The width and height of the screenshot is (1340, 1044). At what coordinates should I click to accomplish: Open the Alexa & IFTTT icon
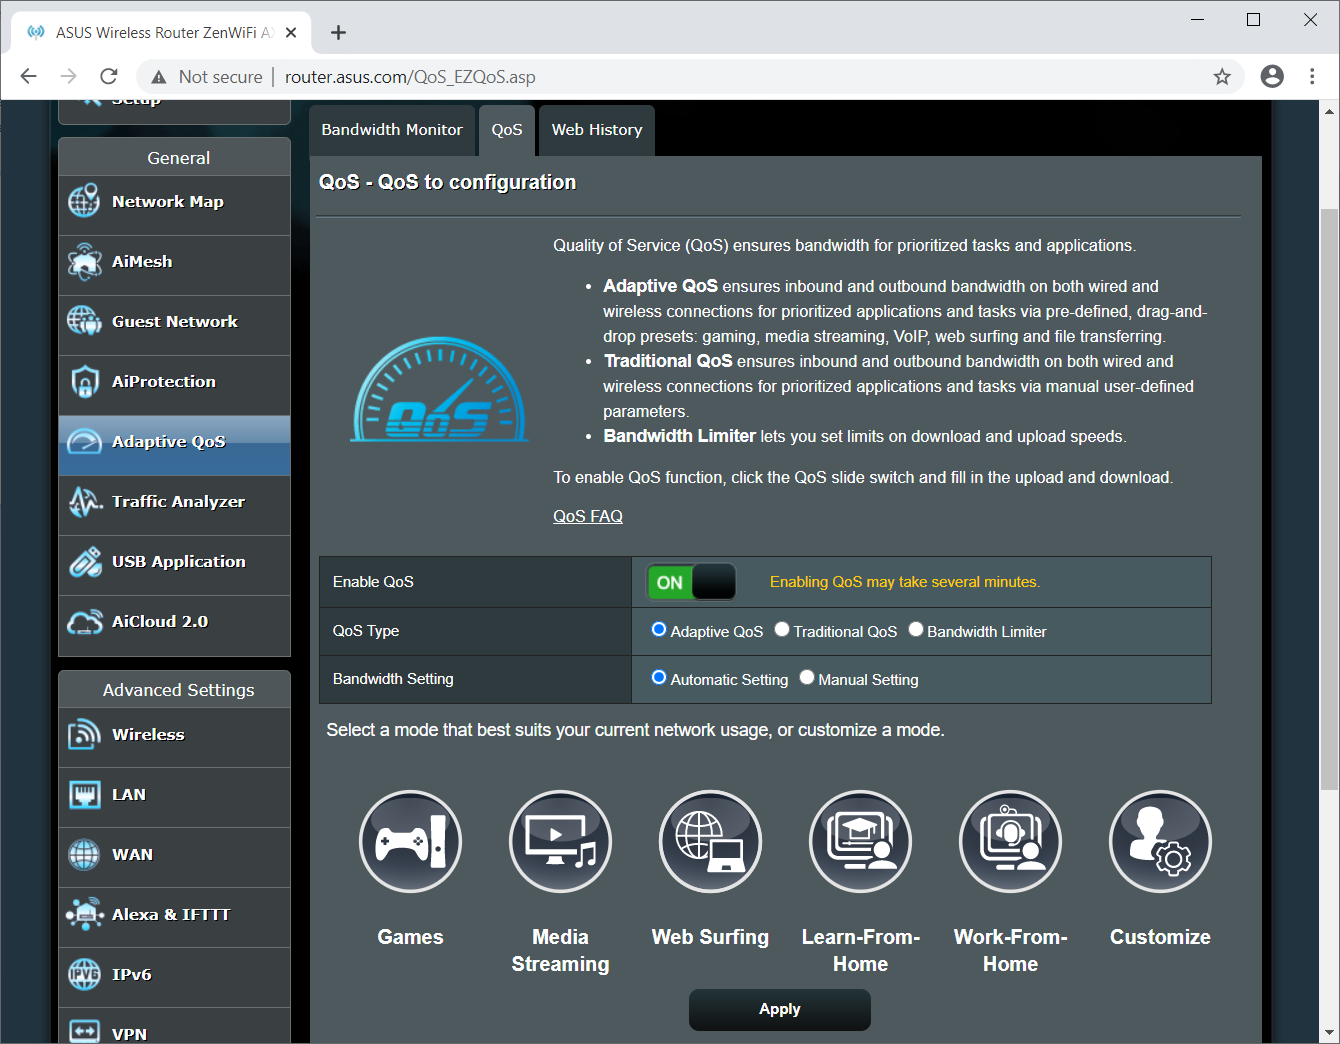(x=84, y=914)
